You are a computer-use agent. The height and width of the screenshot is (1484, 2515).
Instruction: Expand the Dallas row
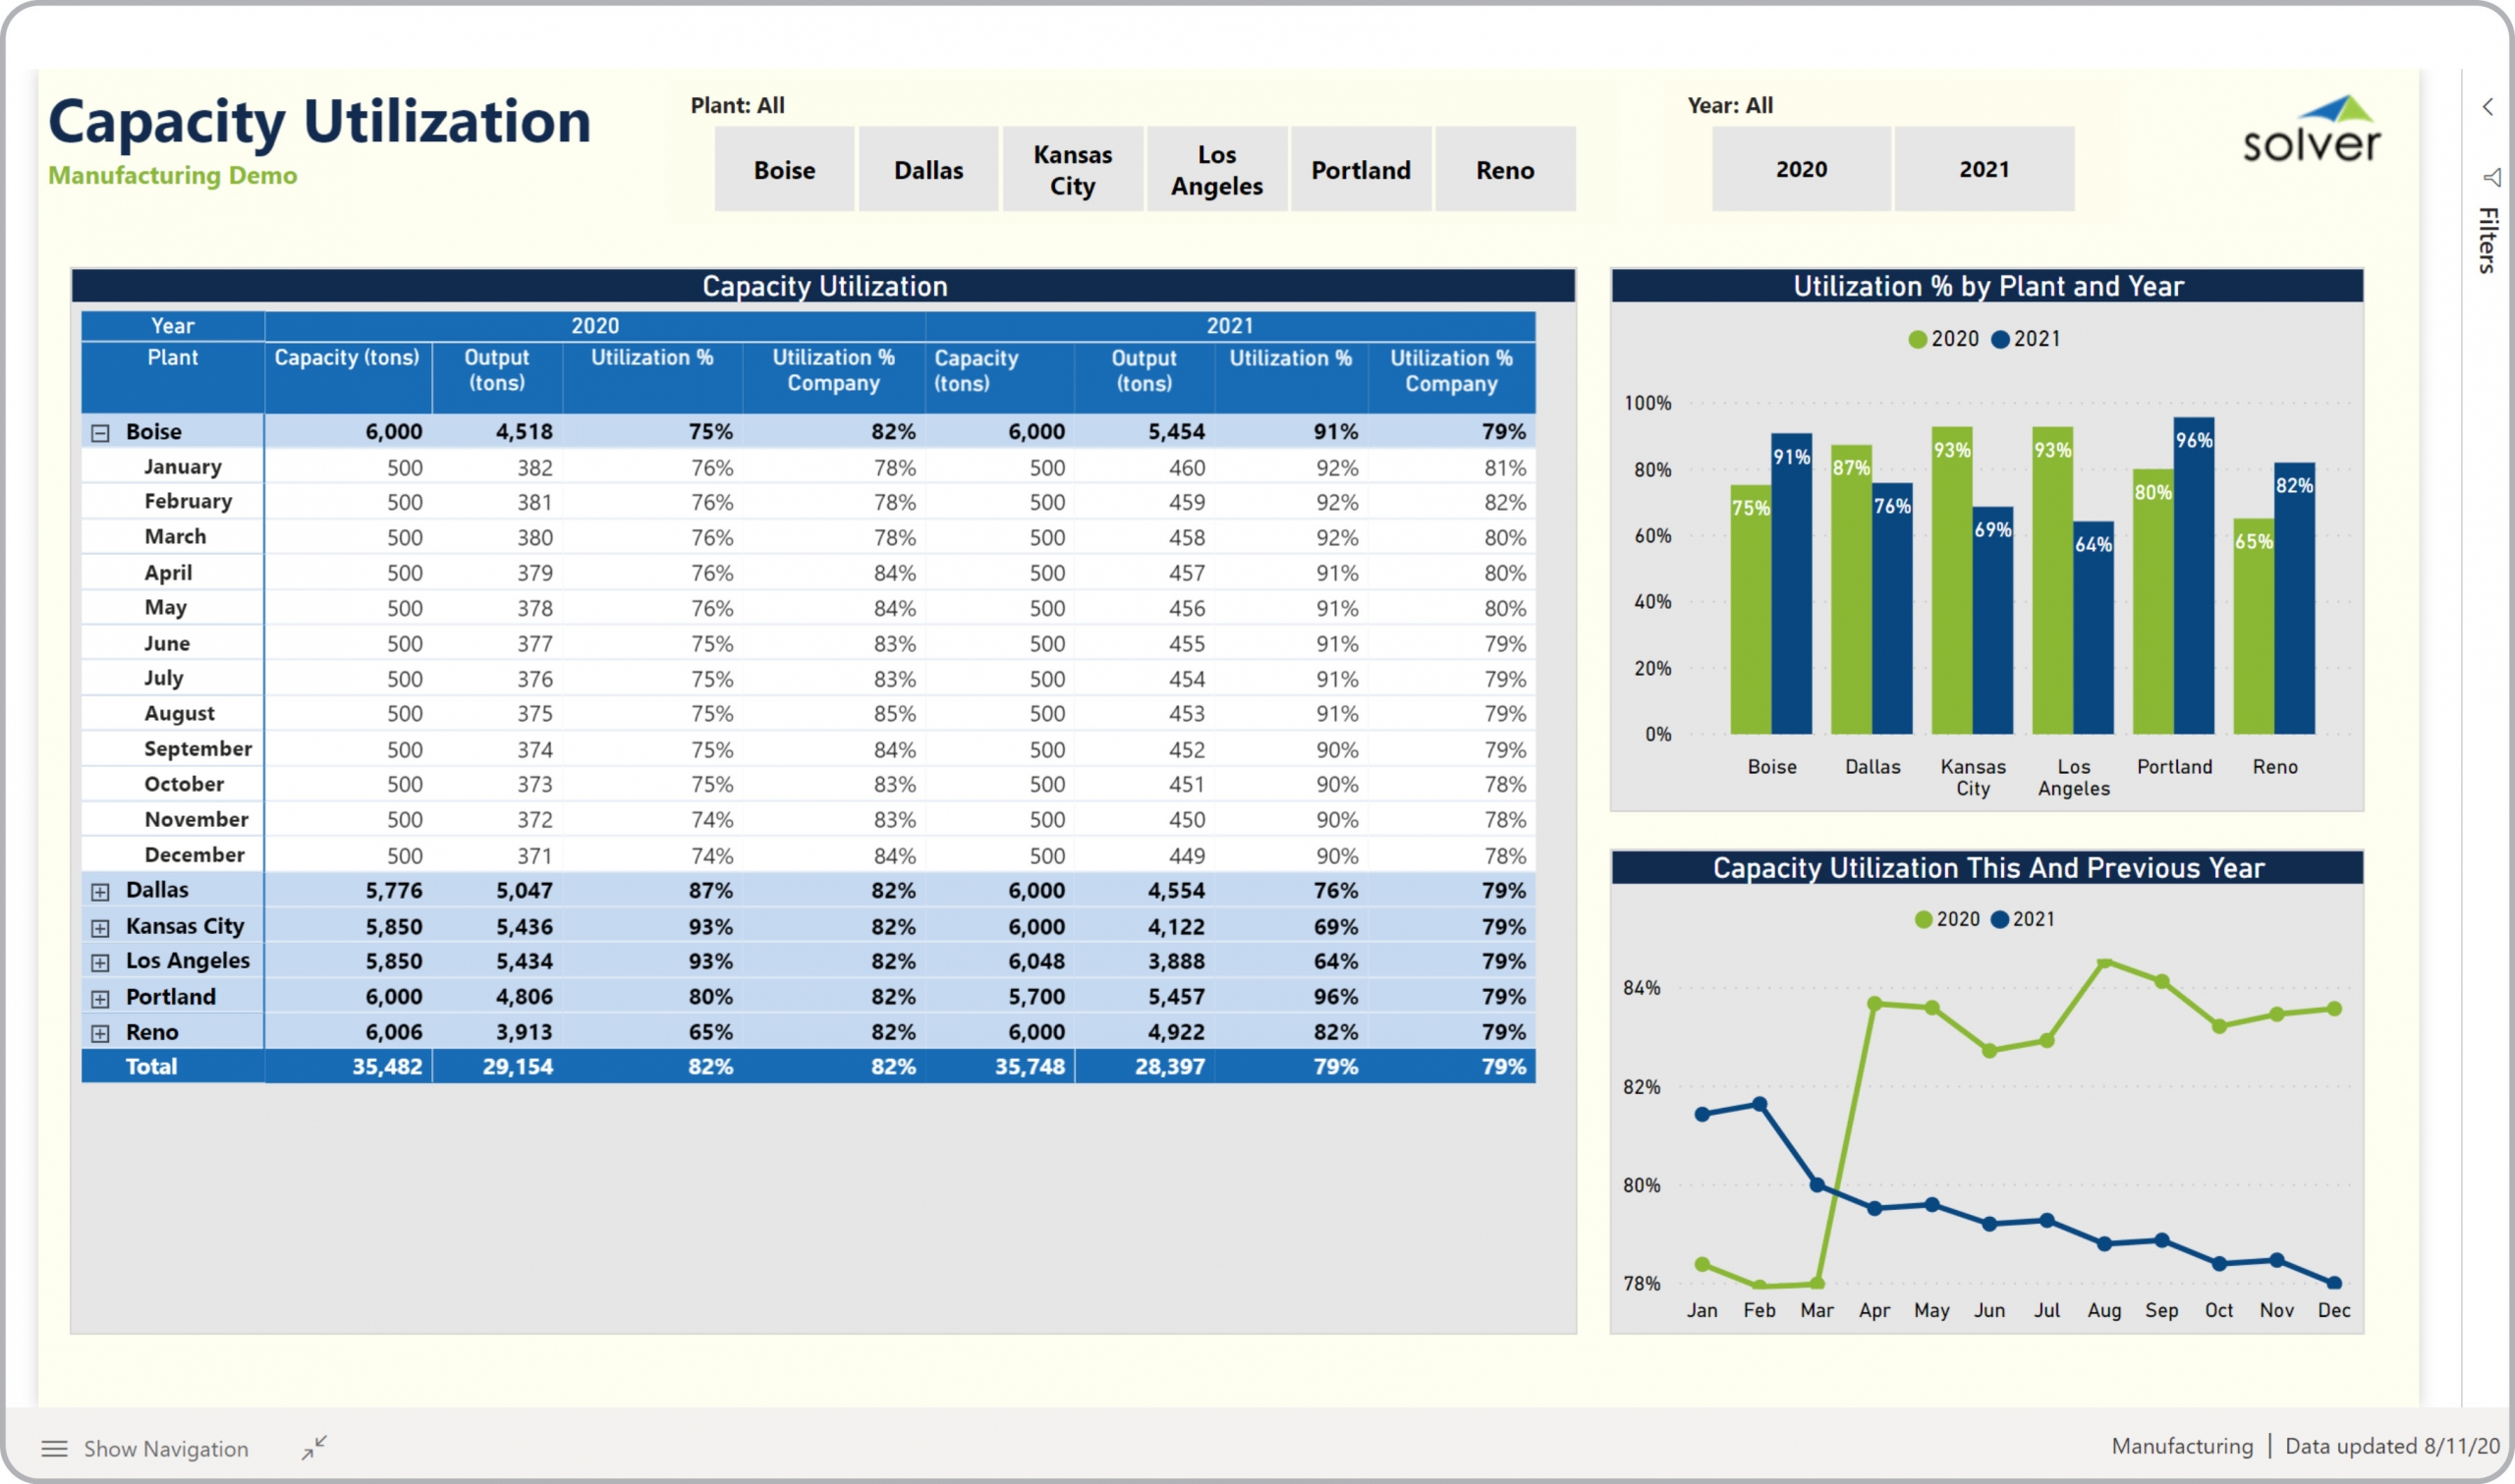(x=100, y=891)
